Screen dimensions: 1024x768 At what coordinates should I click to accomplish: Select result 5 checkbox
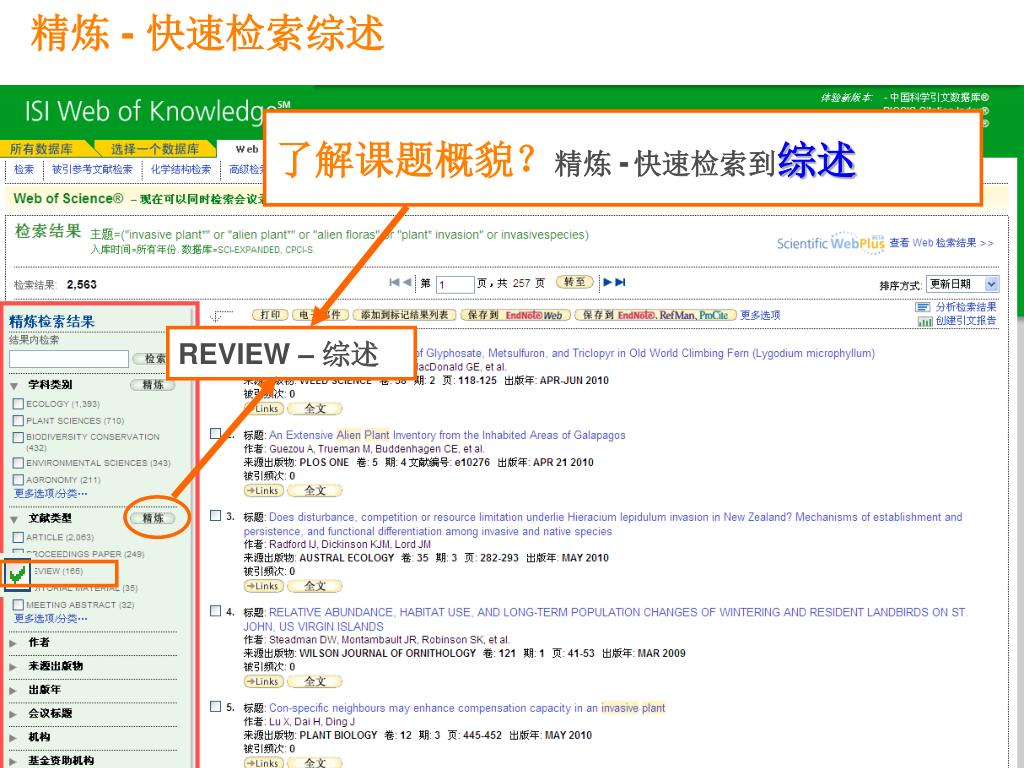point(216,706)
